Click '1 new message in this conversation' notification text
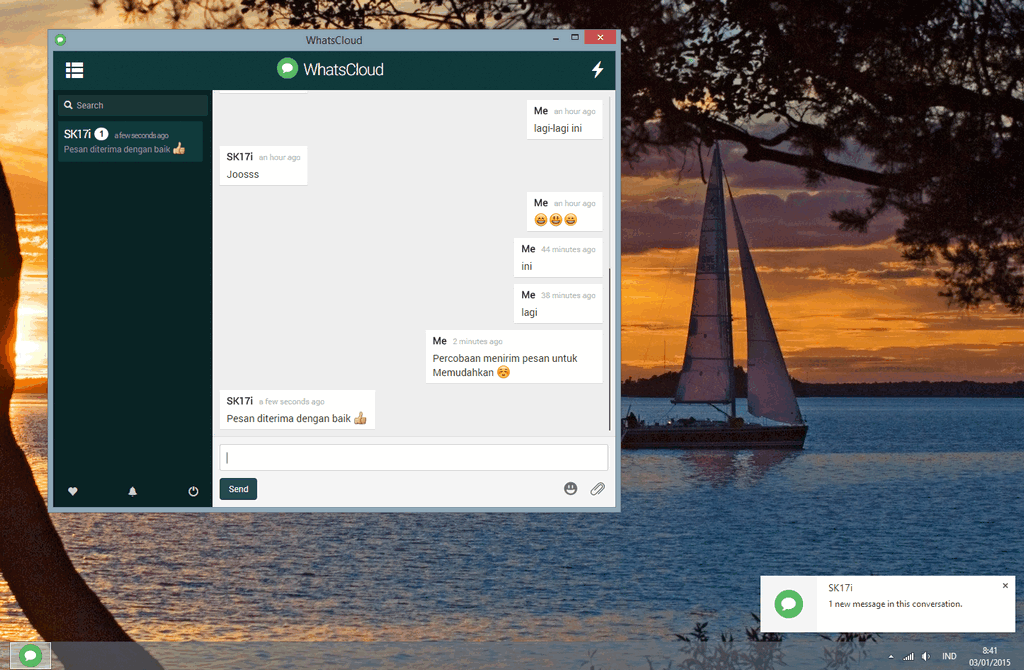Viewport: 1024px width, 670px height. tap(895, 604)
